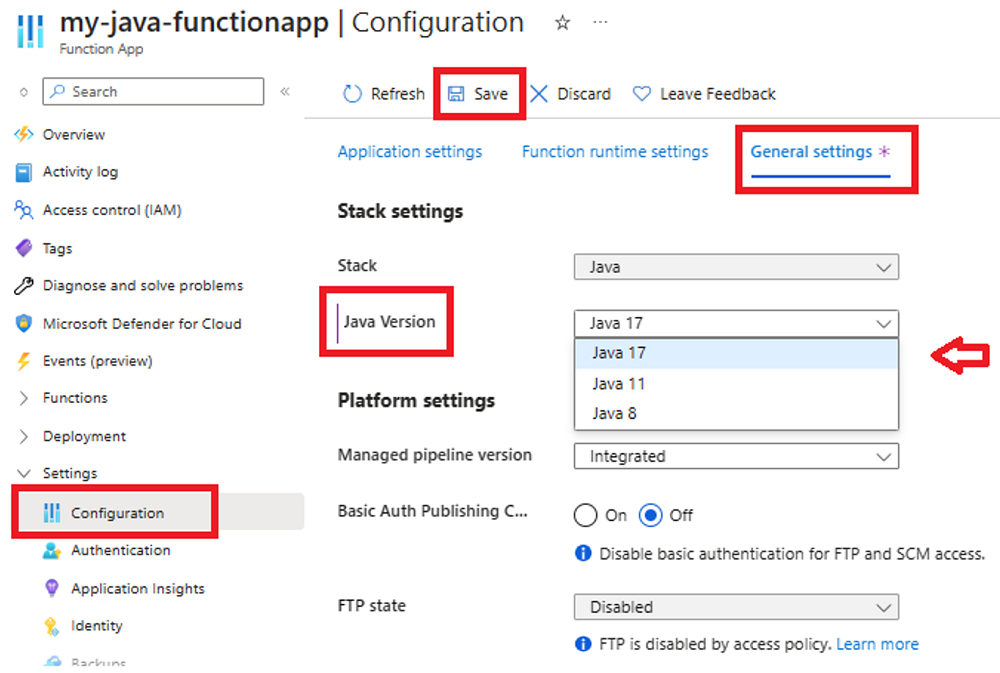1000x673 pixels.
Task: Open the Tags page
Action: coord(58,248)
